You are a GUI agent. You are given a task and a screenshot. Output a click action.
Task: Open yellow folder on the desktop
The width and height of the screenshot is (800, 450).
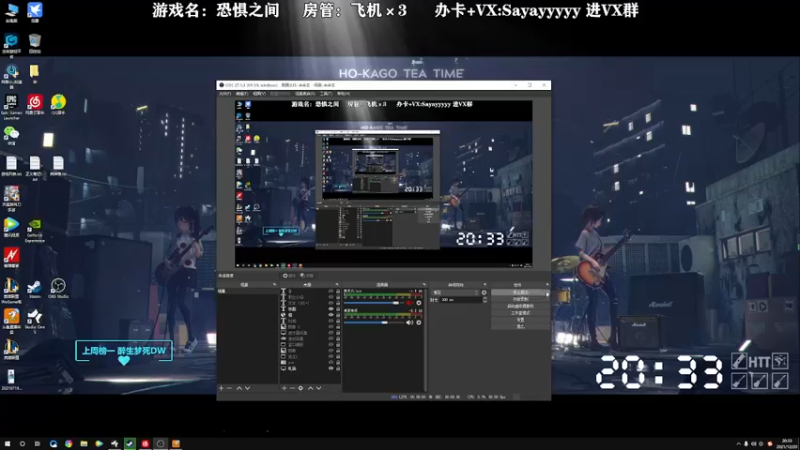(x=34, y=72)
